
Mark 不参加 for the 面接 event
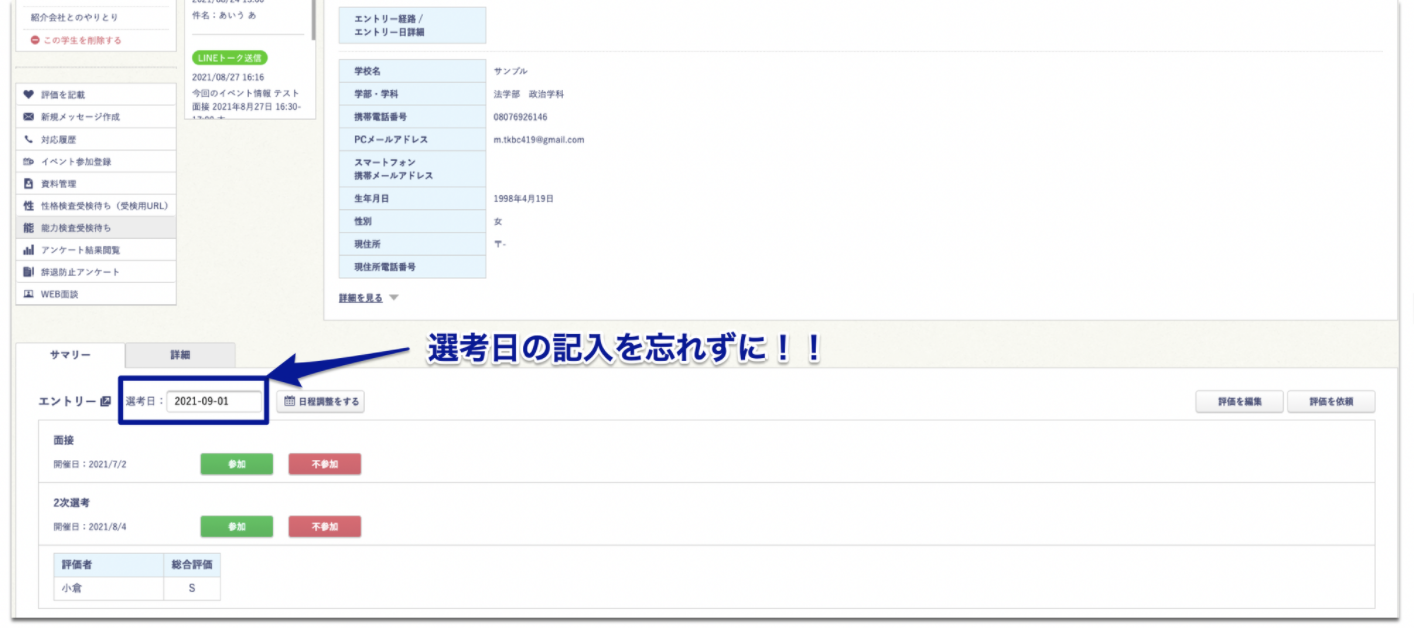tap(325, 463)
